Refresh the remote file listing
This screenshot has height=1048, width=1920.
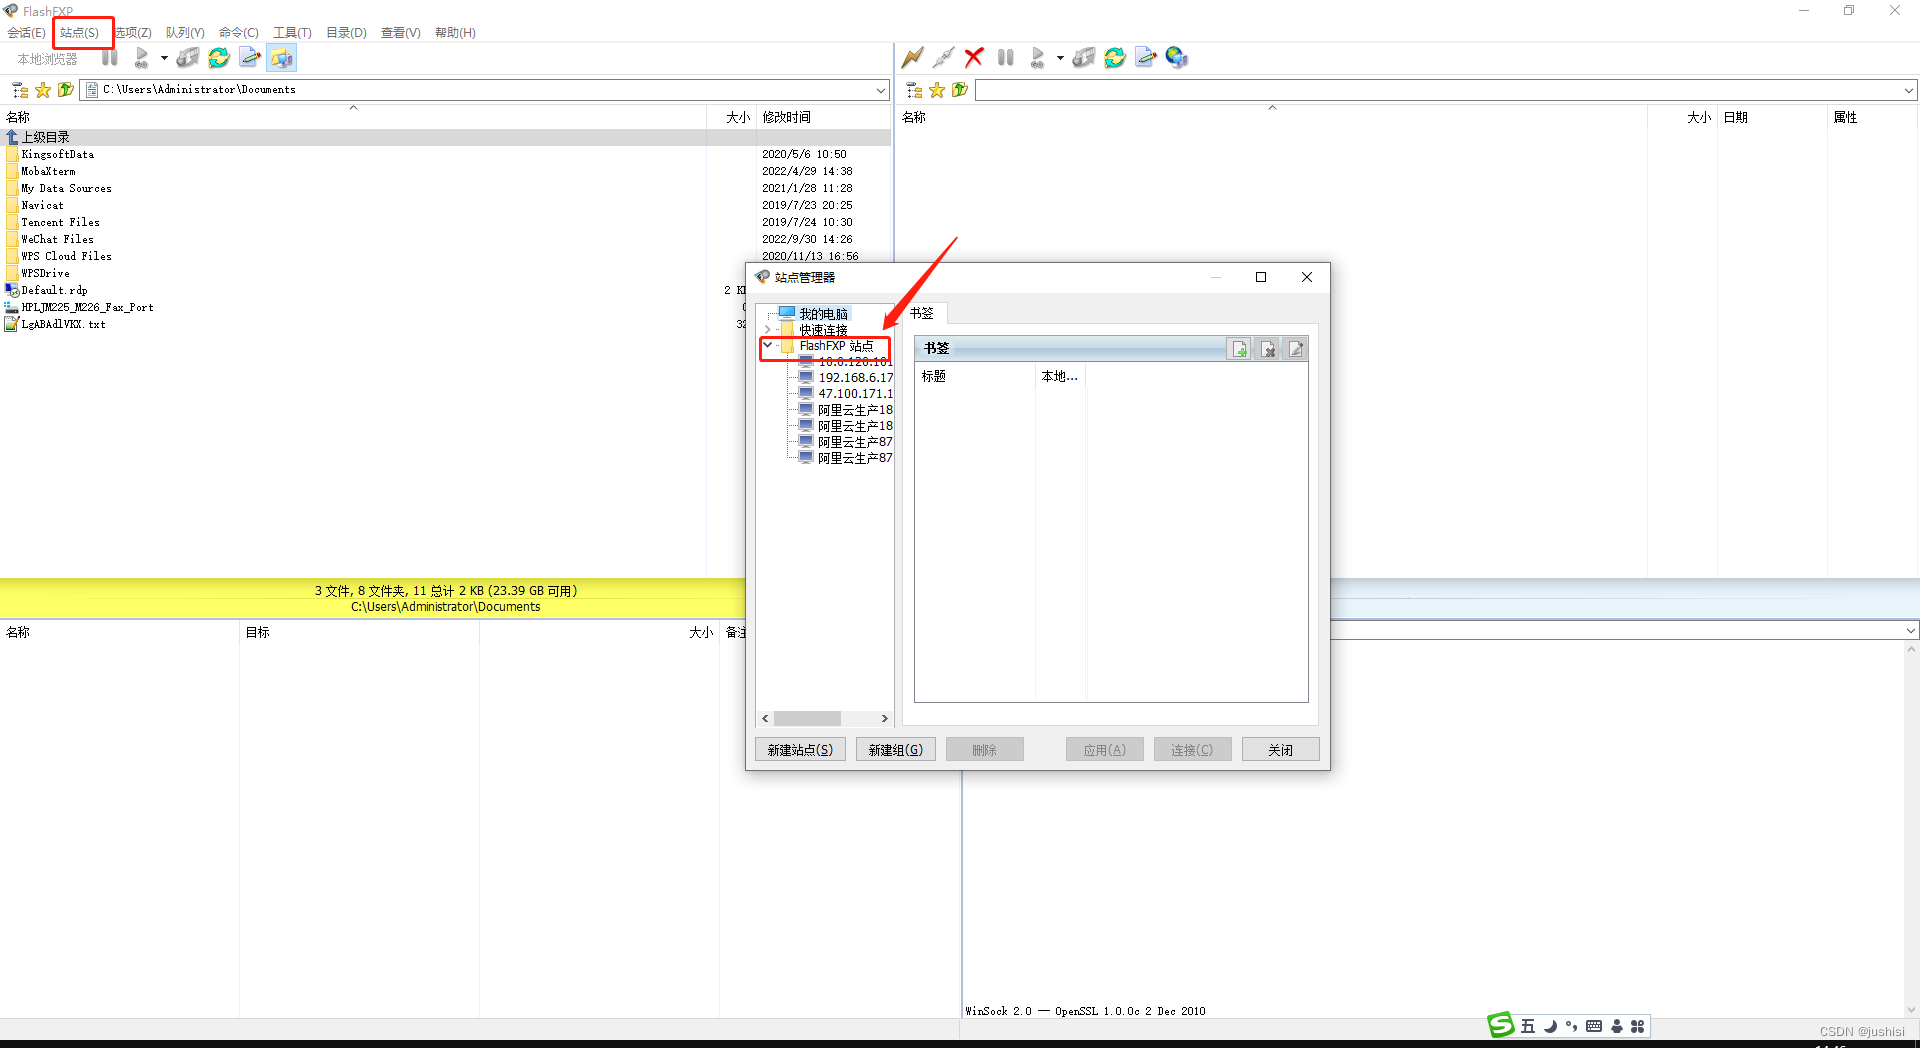click(x=1114, y=57)
